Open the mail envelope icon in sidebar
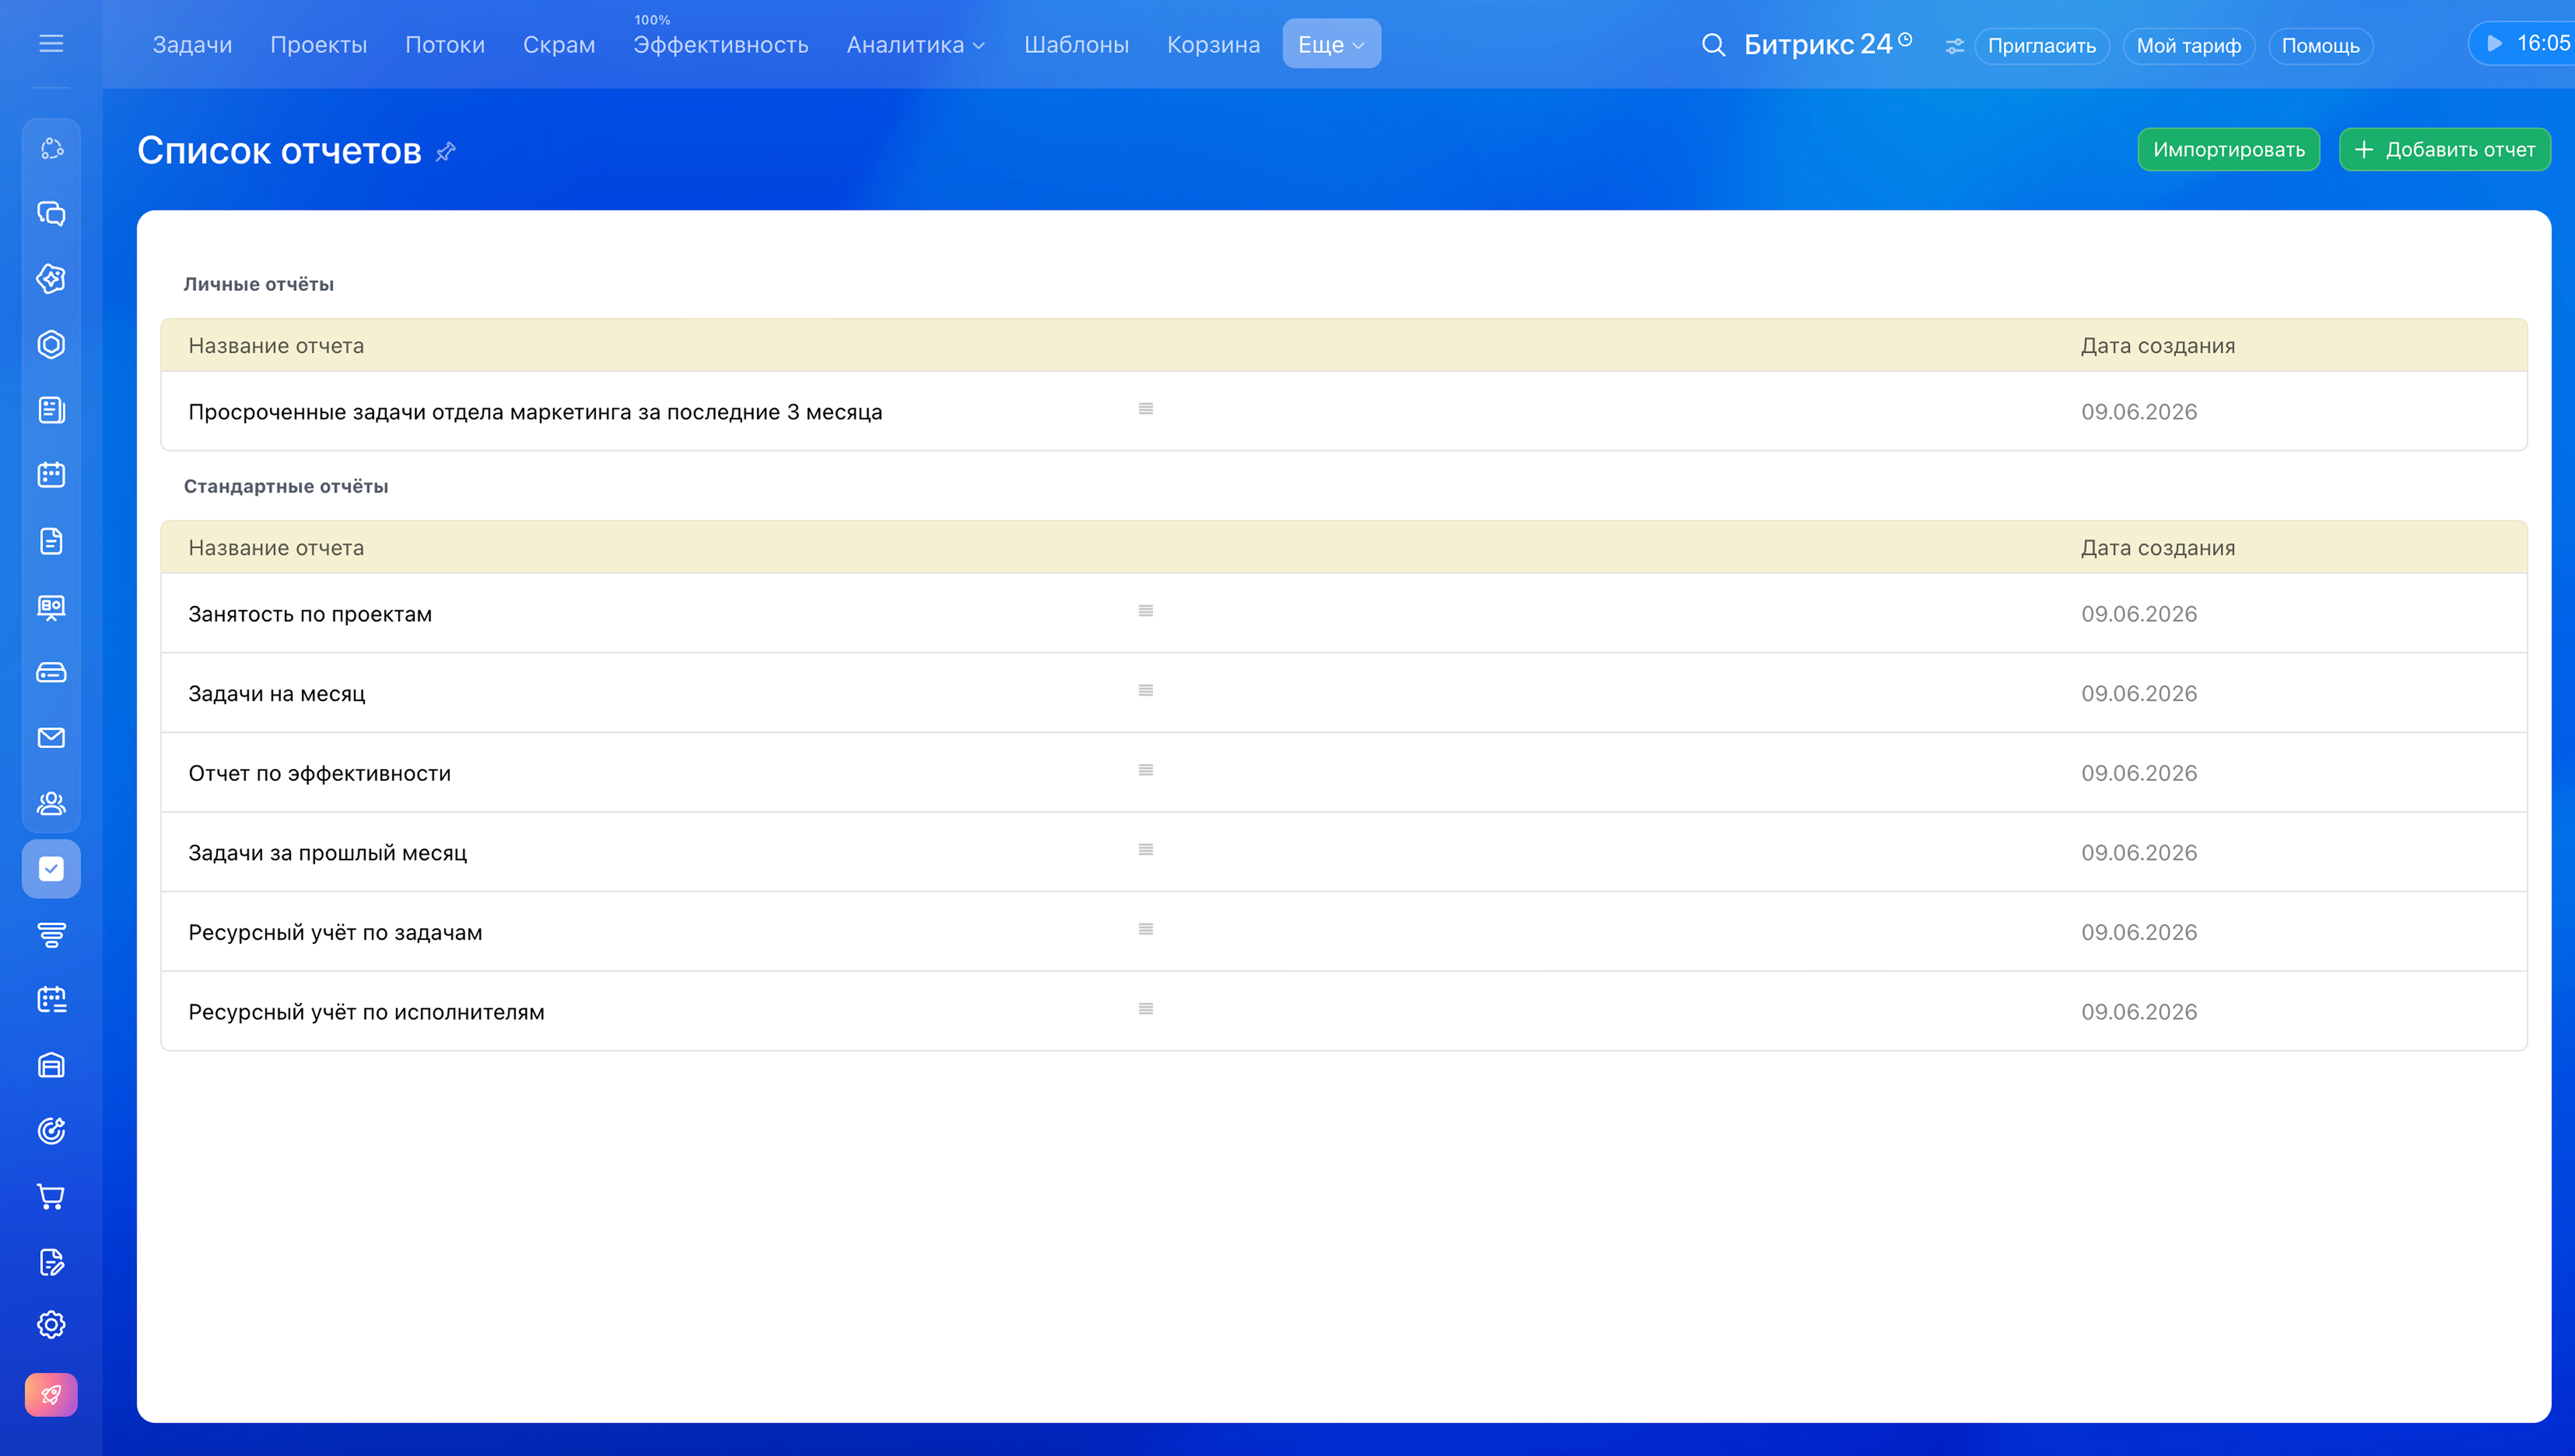Viewport: 2575px width, 1456px height. tap(51, 737)
